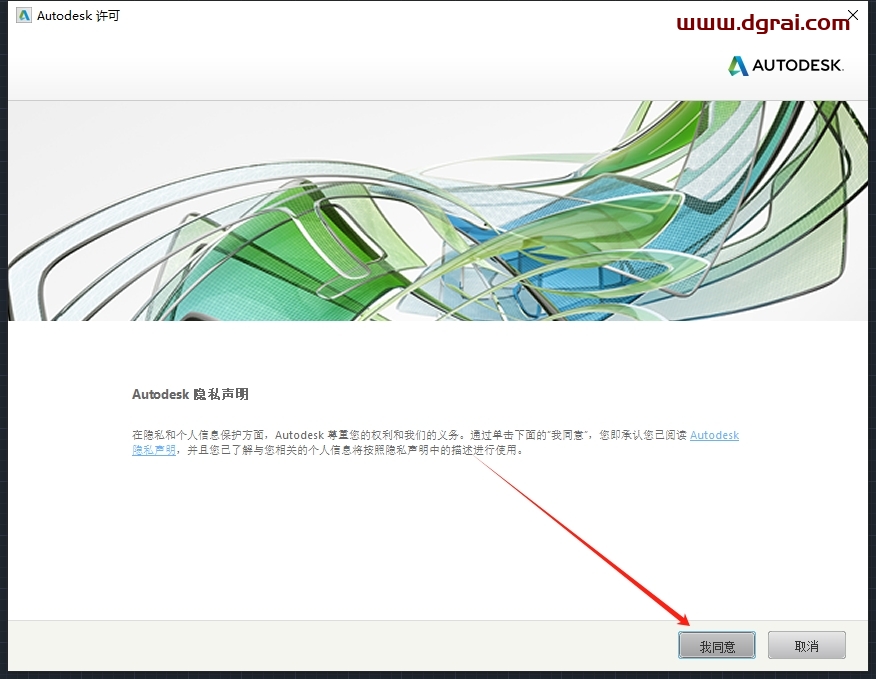Viewport: 876px width, 679px height.
Task: Open the Autodesk link ending the first paragraph line
Action: (x=714, y=435)
